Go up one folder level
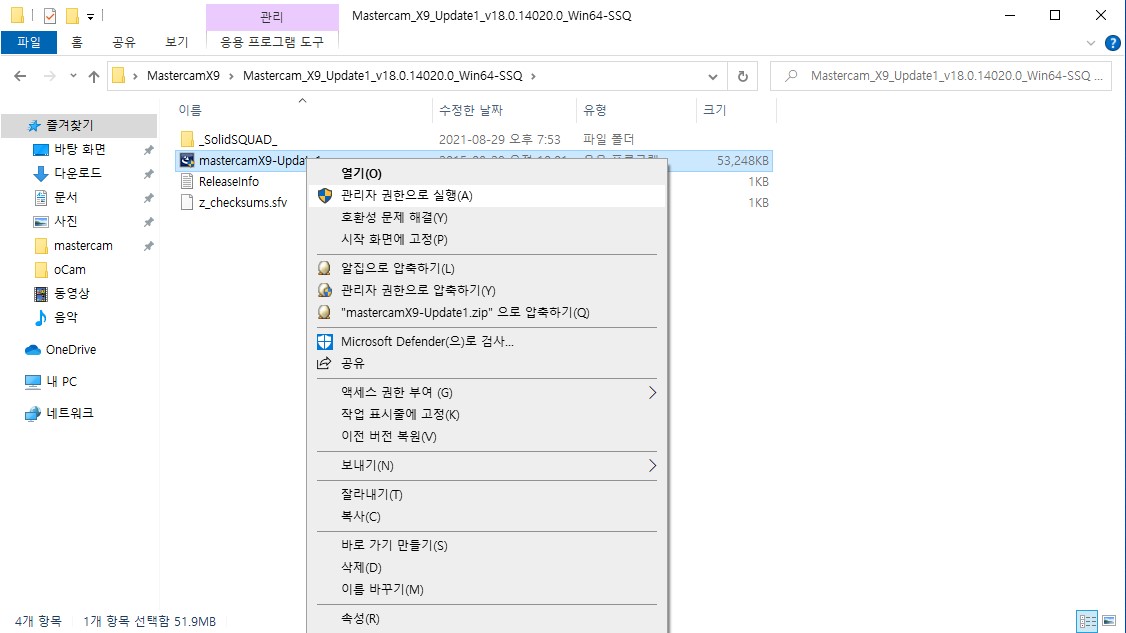Viewport: 1126px width, 633px height. point(94,76)
